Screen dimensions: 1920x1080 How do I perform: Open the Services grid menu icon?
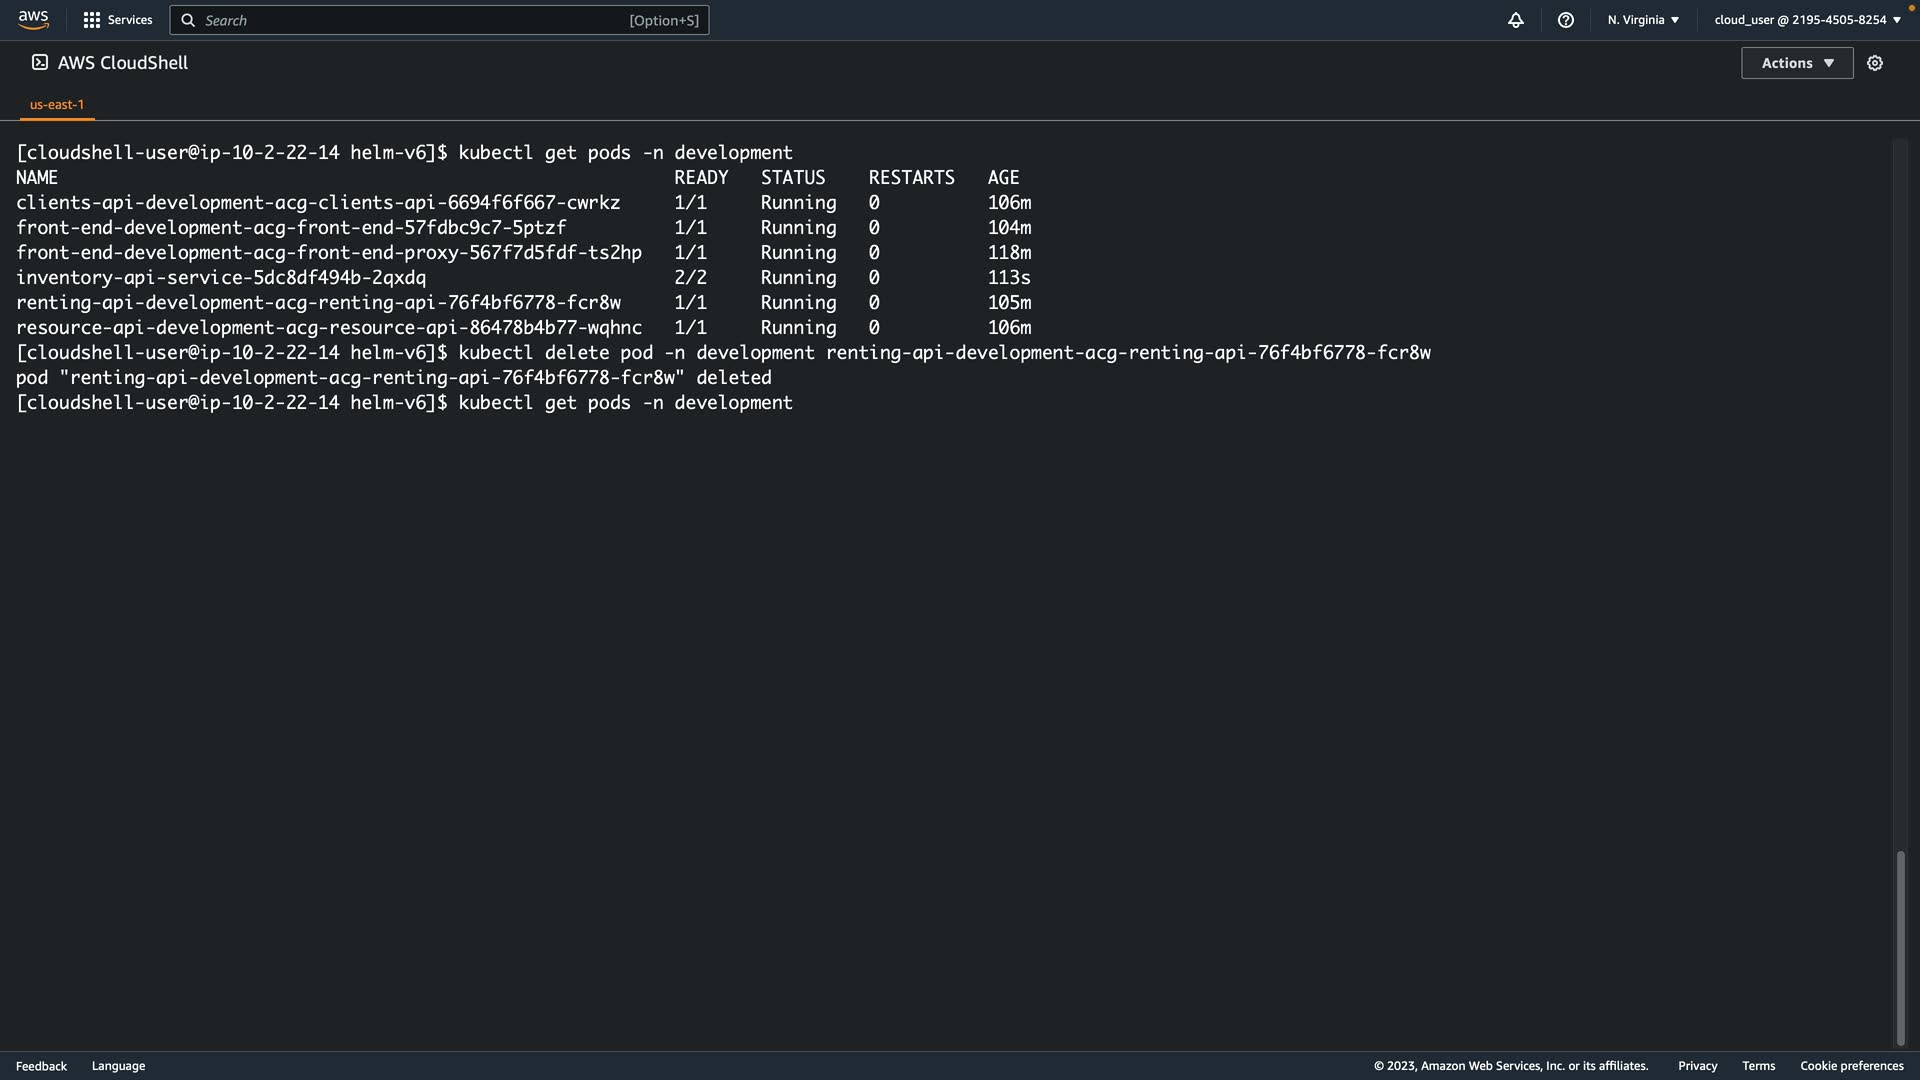tap(91, 20)
